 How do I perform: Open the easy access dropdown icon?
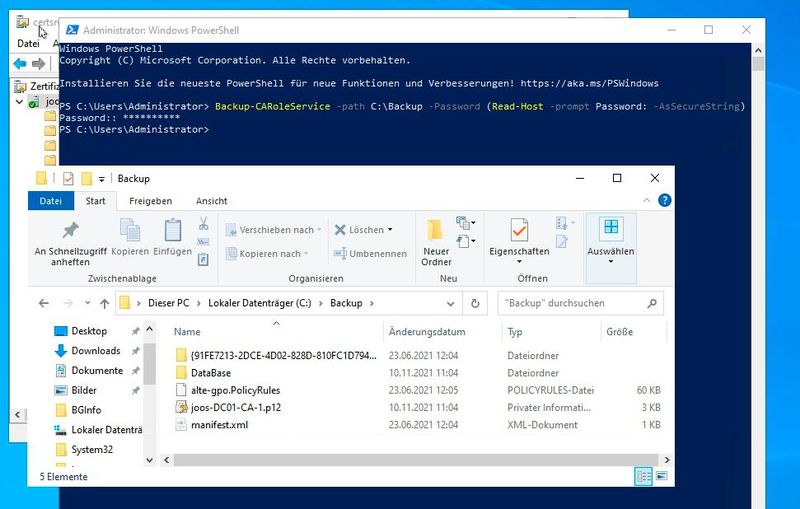(465, 241)
